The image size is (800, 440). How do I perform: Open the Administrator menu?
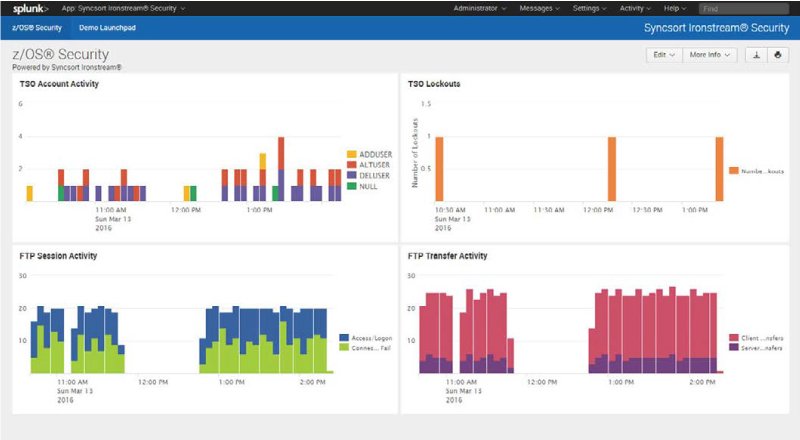coord(480,8)
